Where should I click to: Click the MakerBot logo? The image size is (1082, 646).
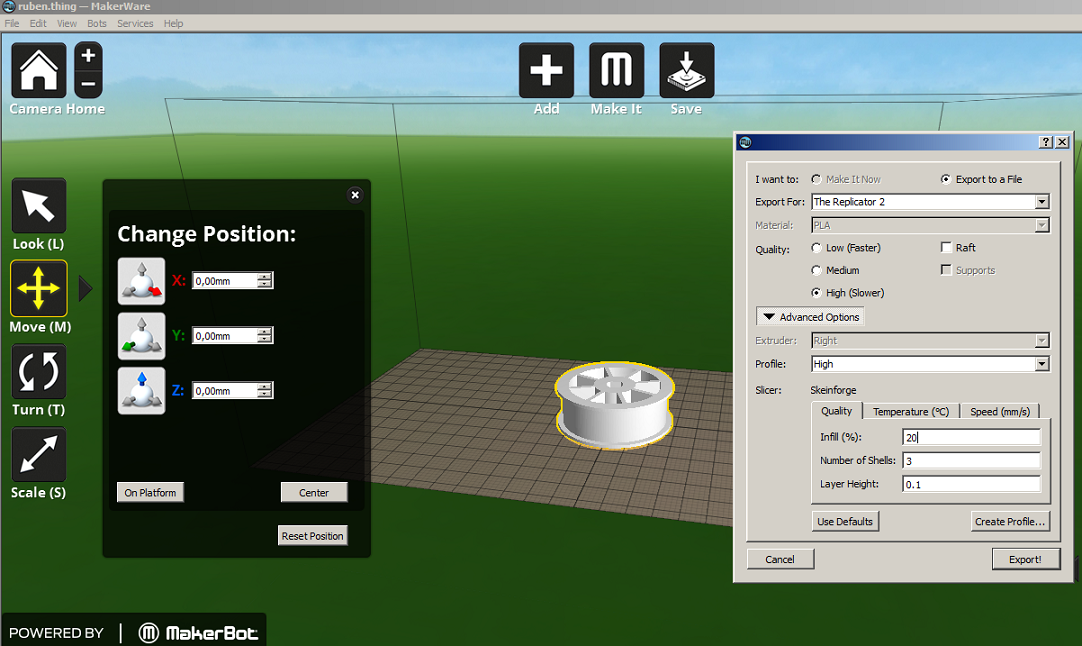pos(198,632)
